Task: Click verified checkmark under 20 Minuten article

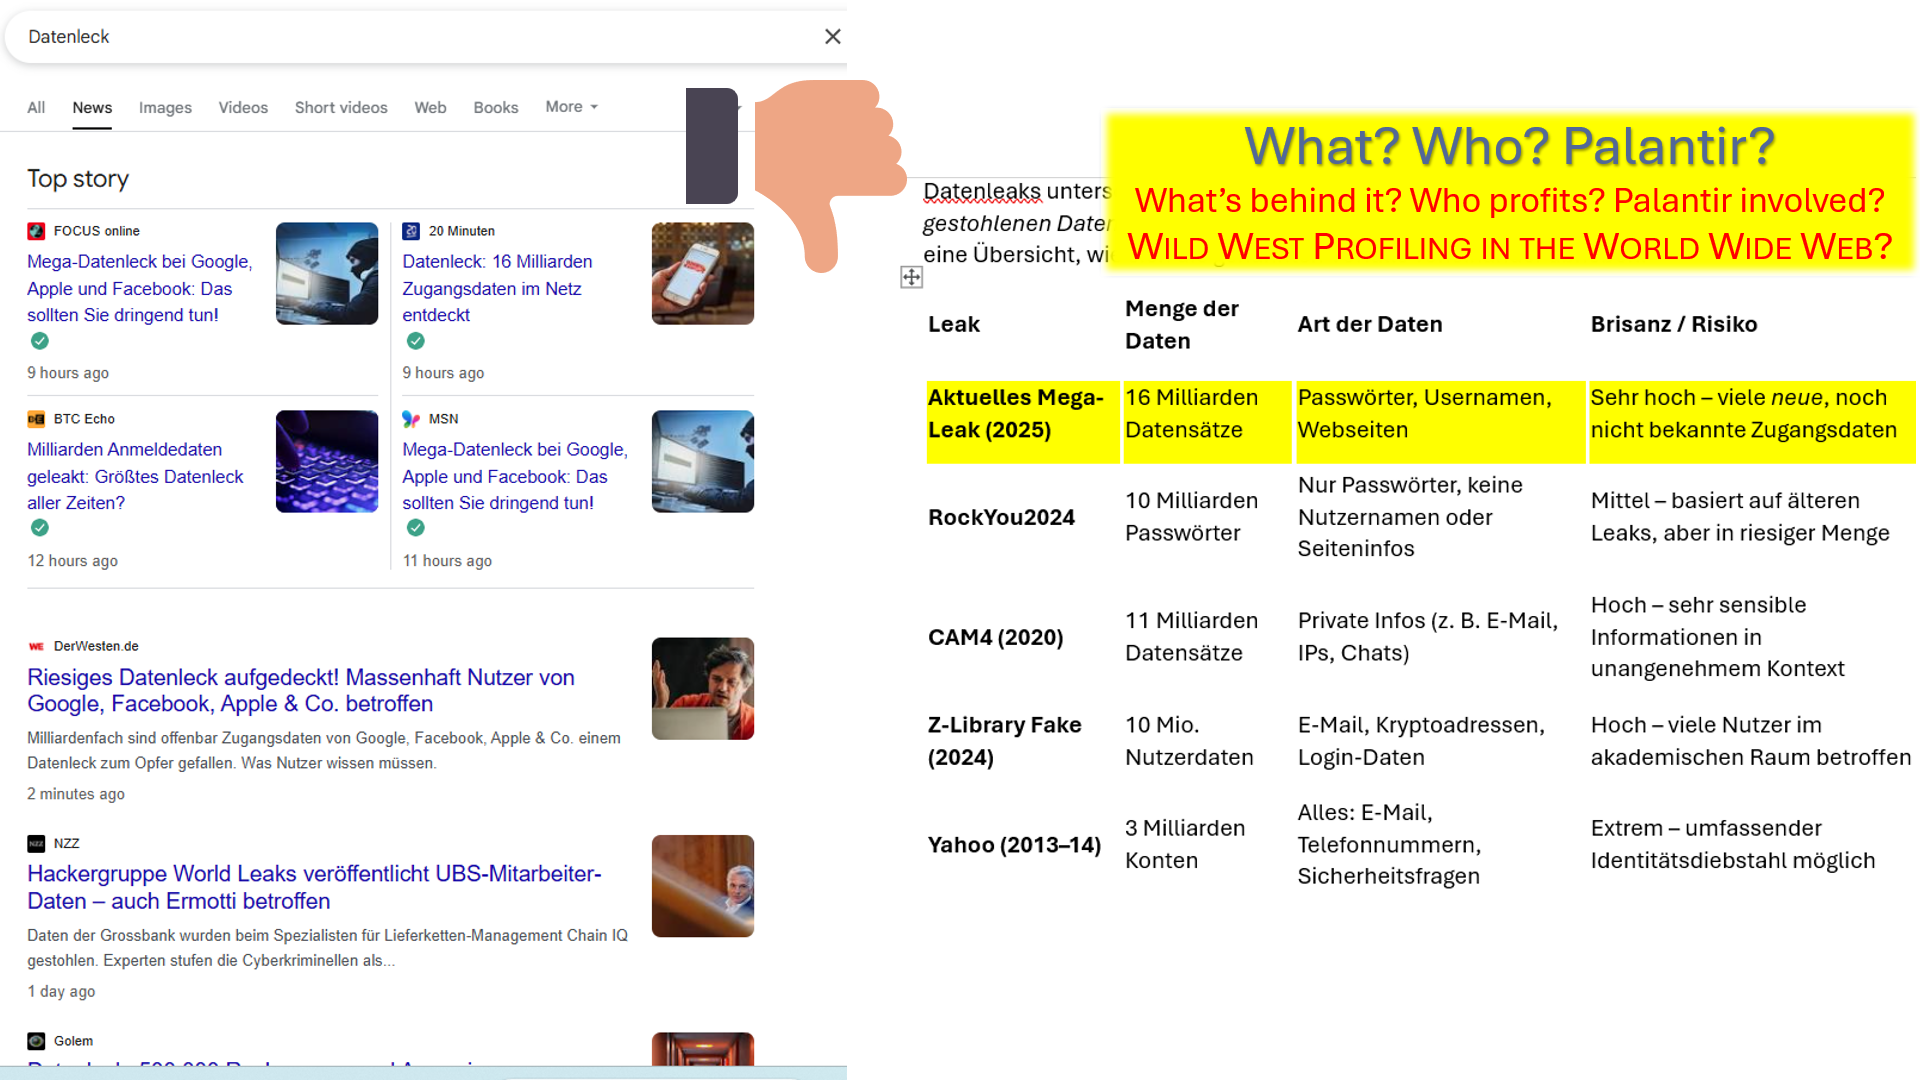Action: pyautogui.click(x=416, y=341)
